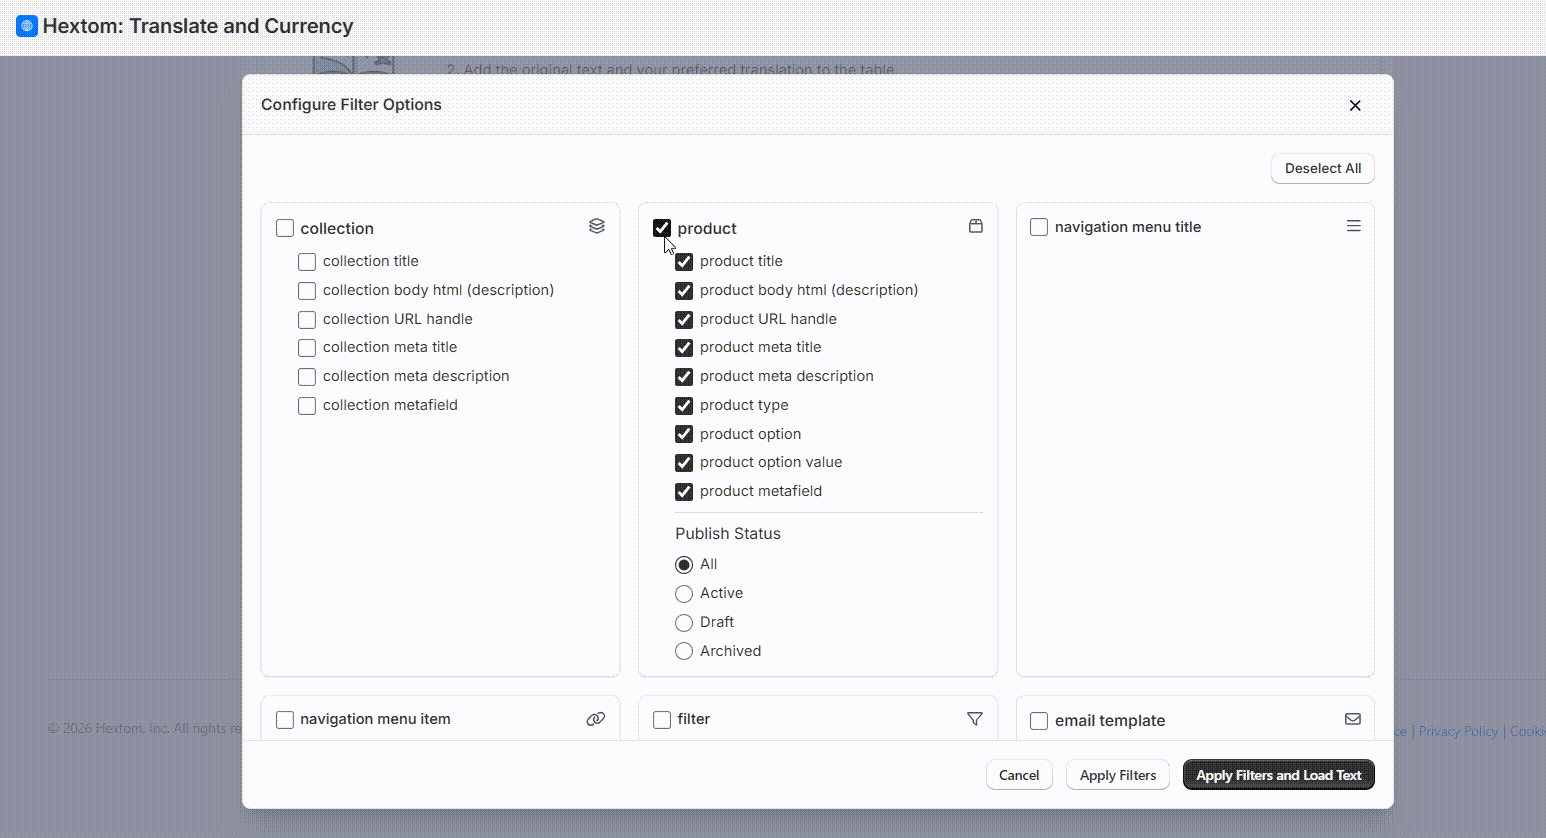The image size is (1546, 838).
Task: Untick the product URL handle checkbox
Action: click(684, 320)
